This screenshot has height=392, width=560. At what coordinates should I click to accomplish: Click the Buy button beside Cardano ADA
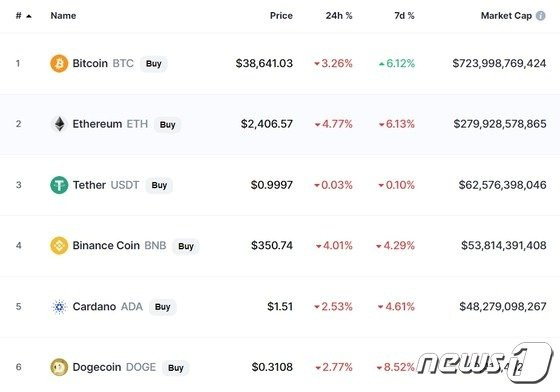tap(162, 307)
